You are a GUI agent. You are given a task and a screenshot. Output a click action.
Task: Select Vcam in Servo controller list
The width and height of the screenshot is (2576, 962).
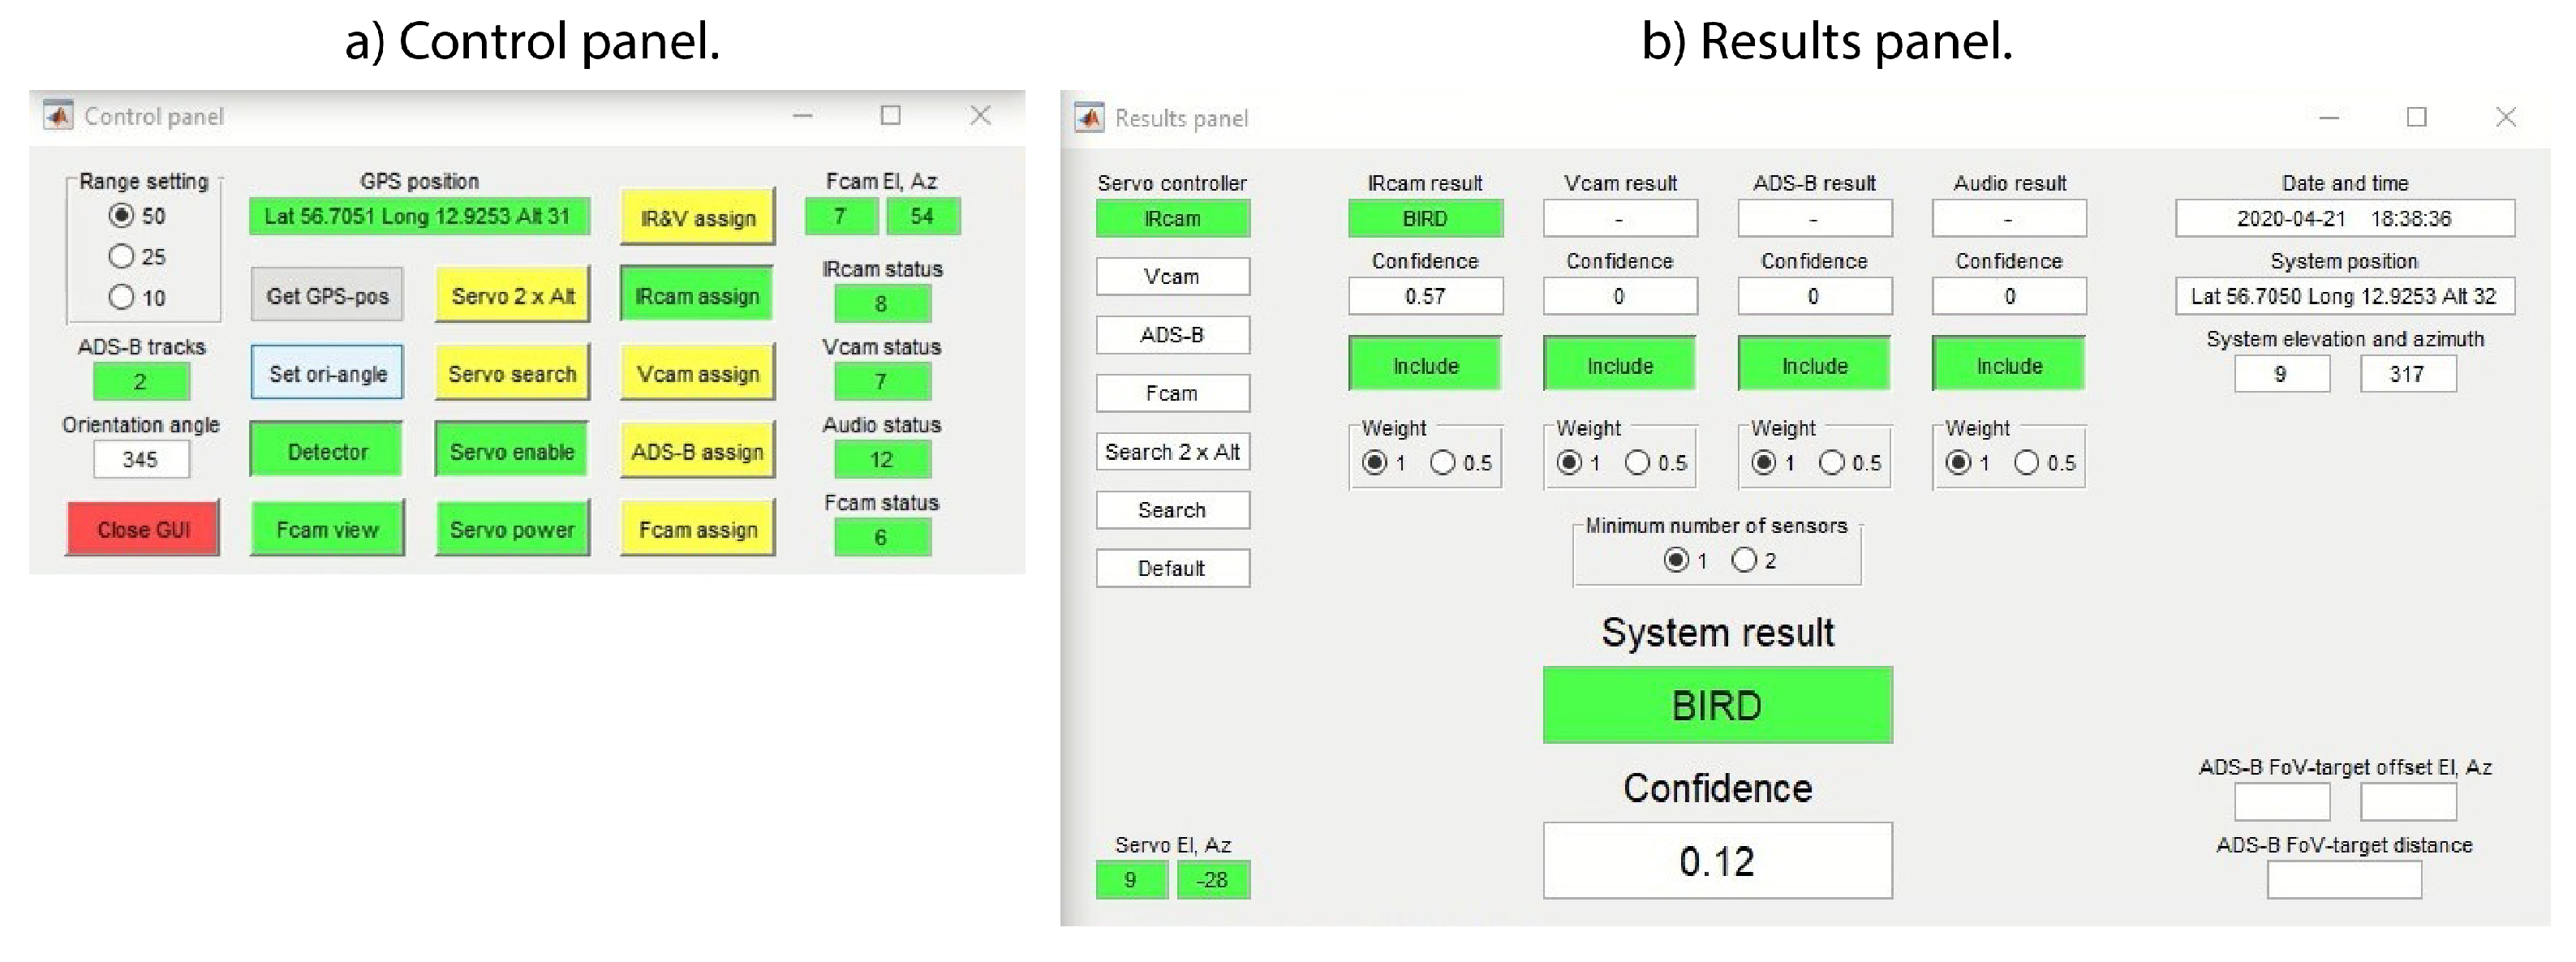(1172, 276)
